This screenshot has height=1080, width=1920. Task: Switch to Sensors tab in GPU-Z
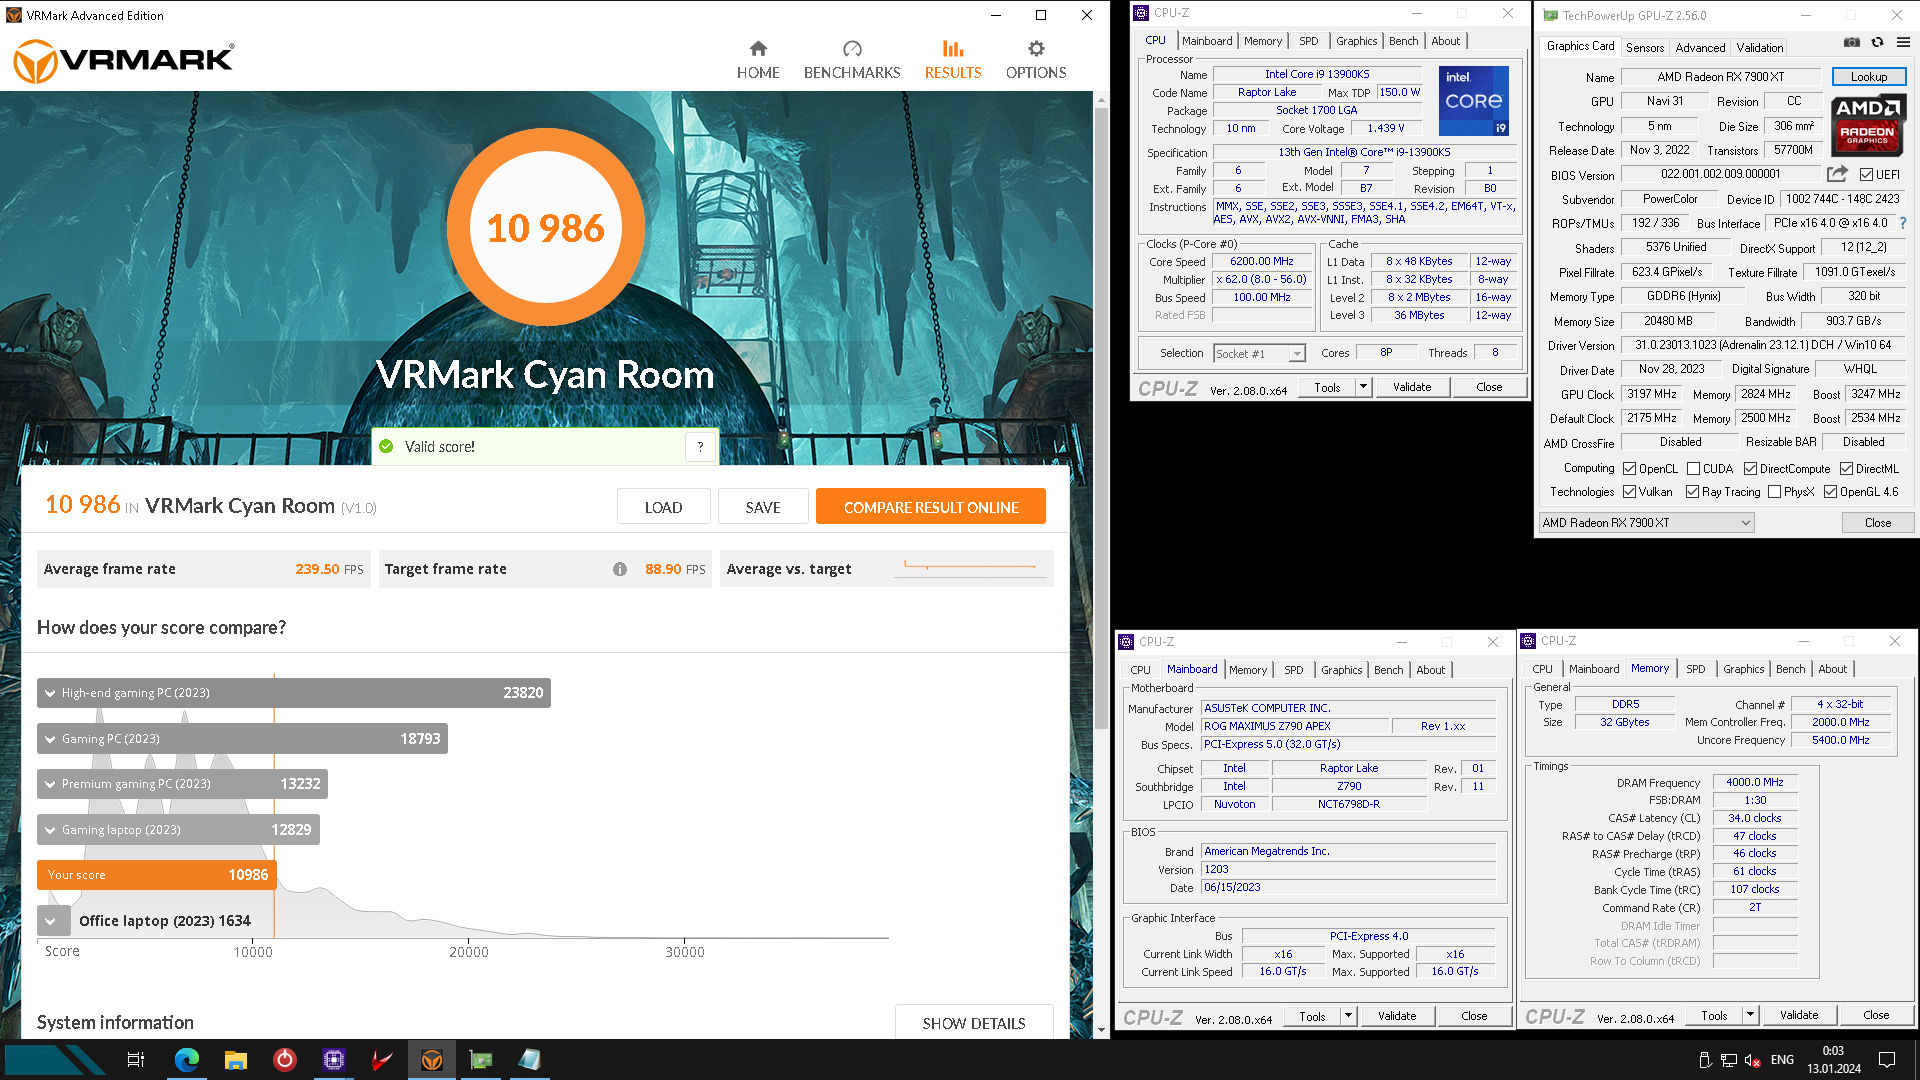(x=1645, y=47)
